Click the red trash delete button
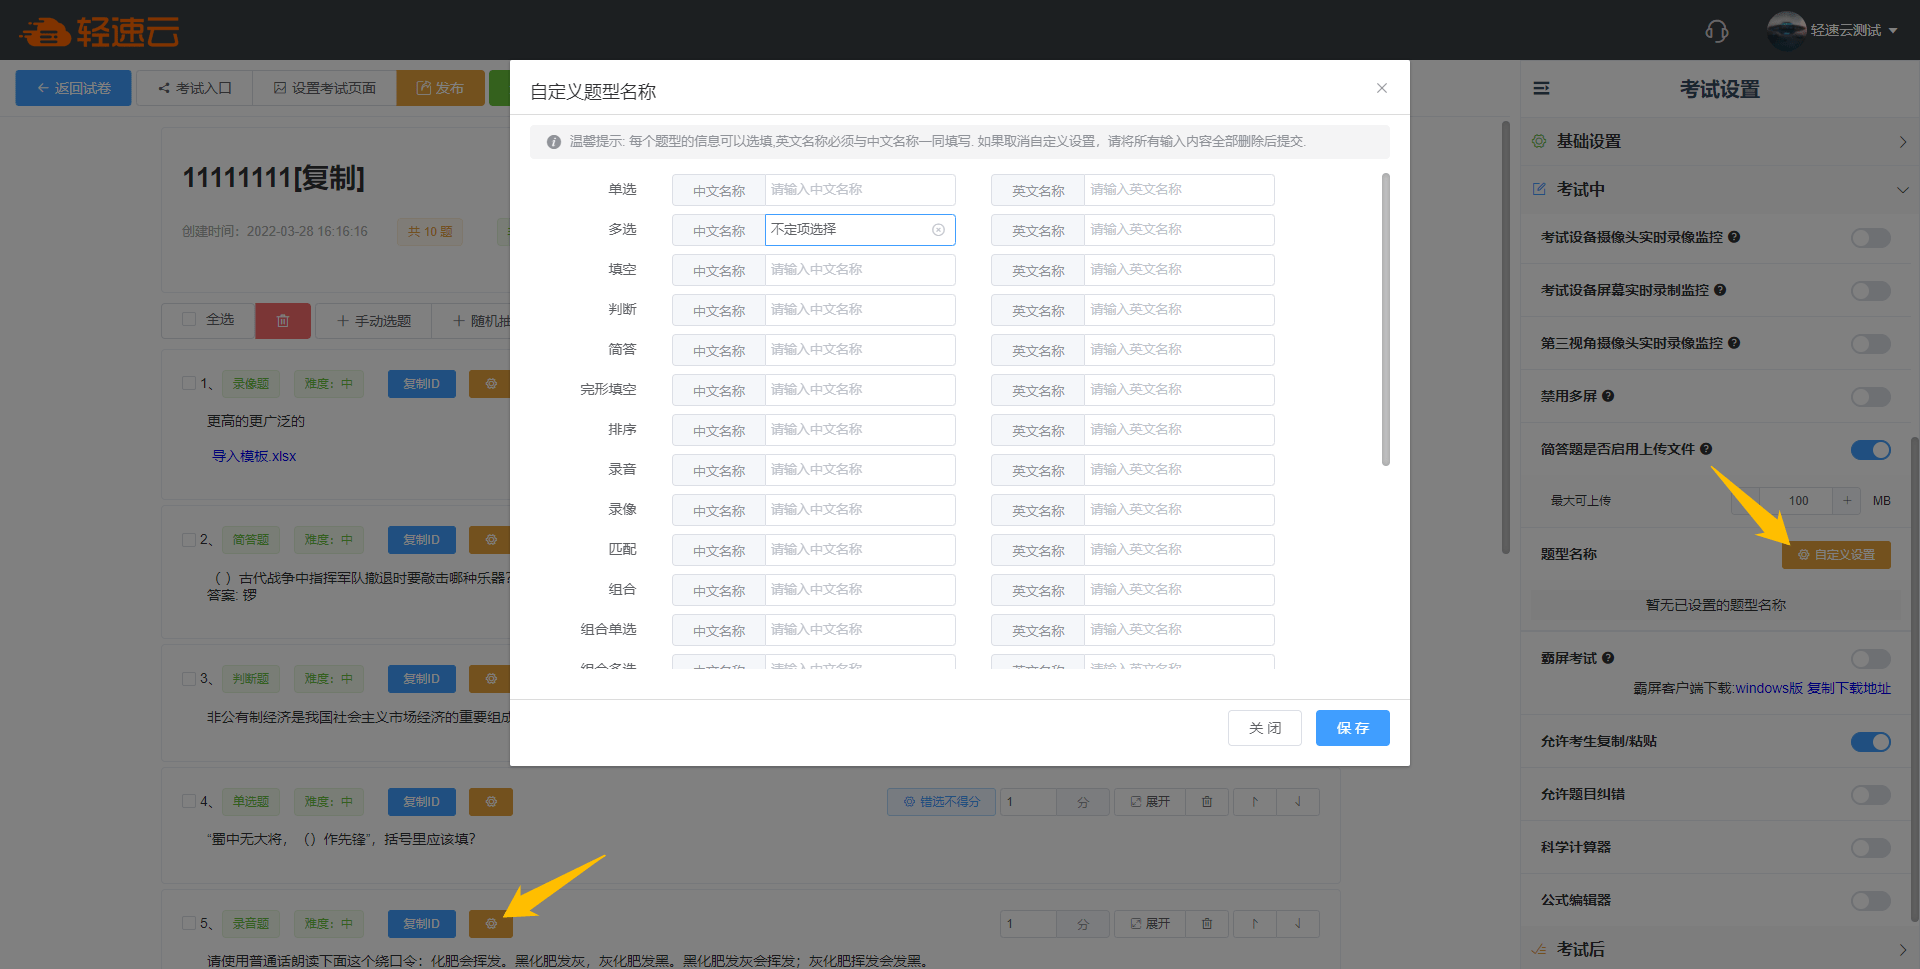Screen dimensions: 1920x969 tap(283, 321)
